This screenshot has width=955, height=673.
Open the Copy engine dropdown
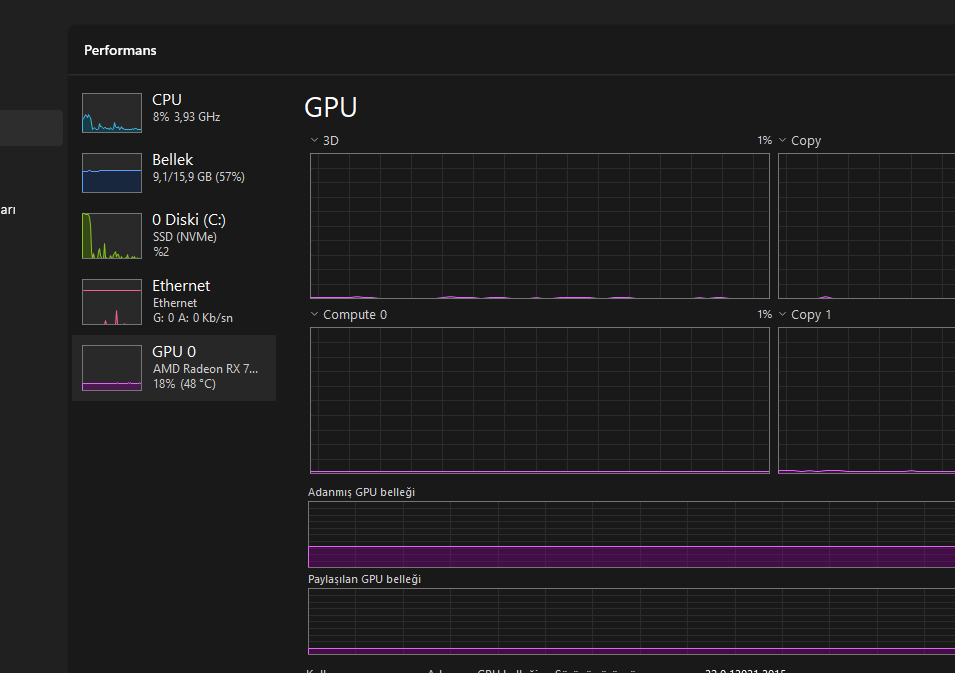pyautogui.click(x=800, y=141)
